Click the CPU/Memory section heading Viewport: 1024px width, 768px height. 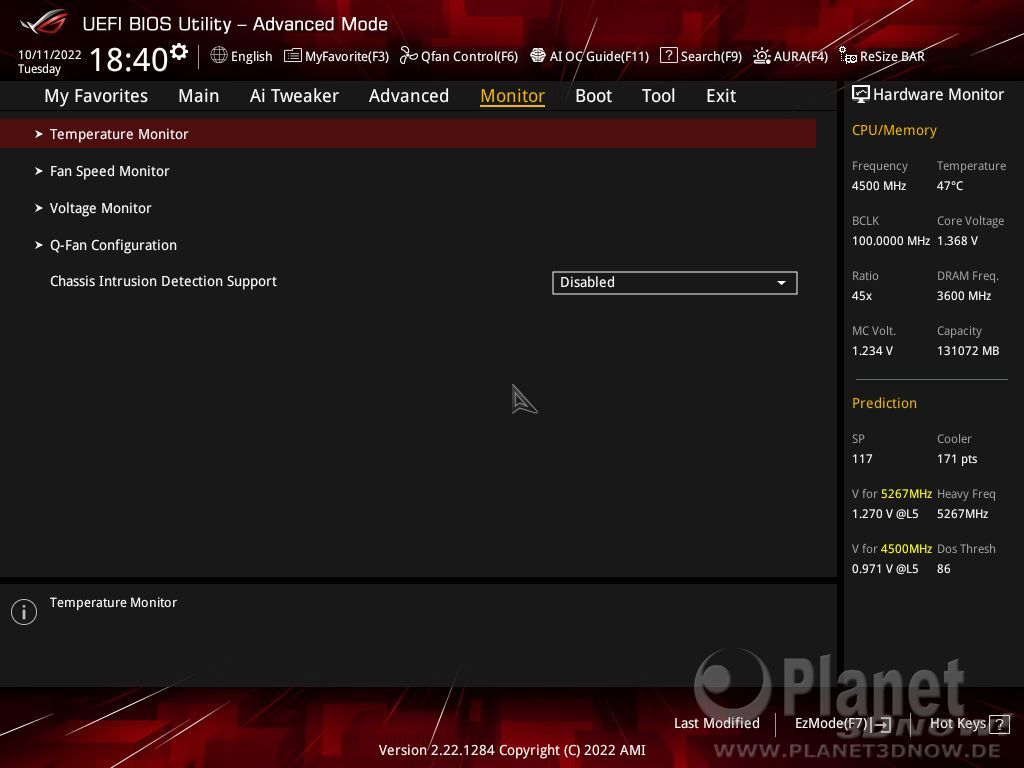coord(894,131)
